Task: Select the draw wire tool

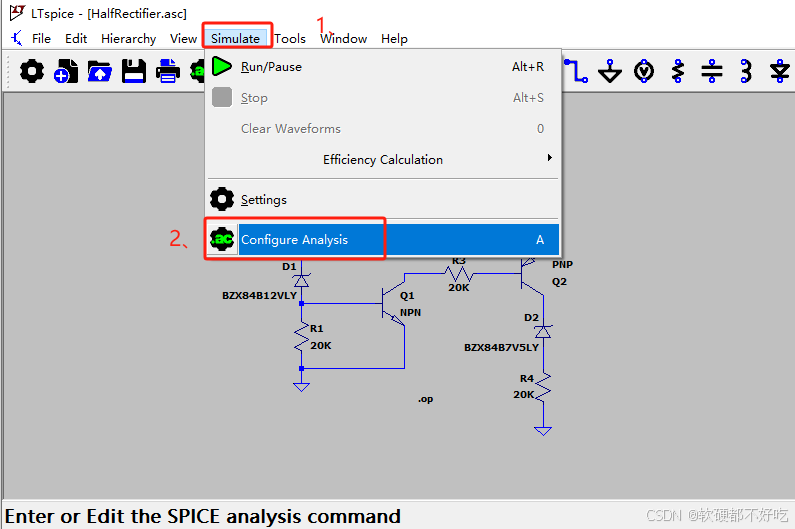Action: click(576, 71)
